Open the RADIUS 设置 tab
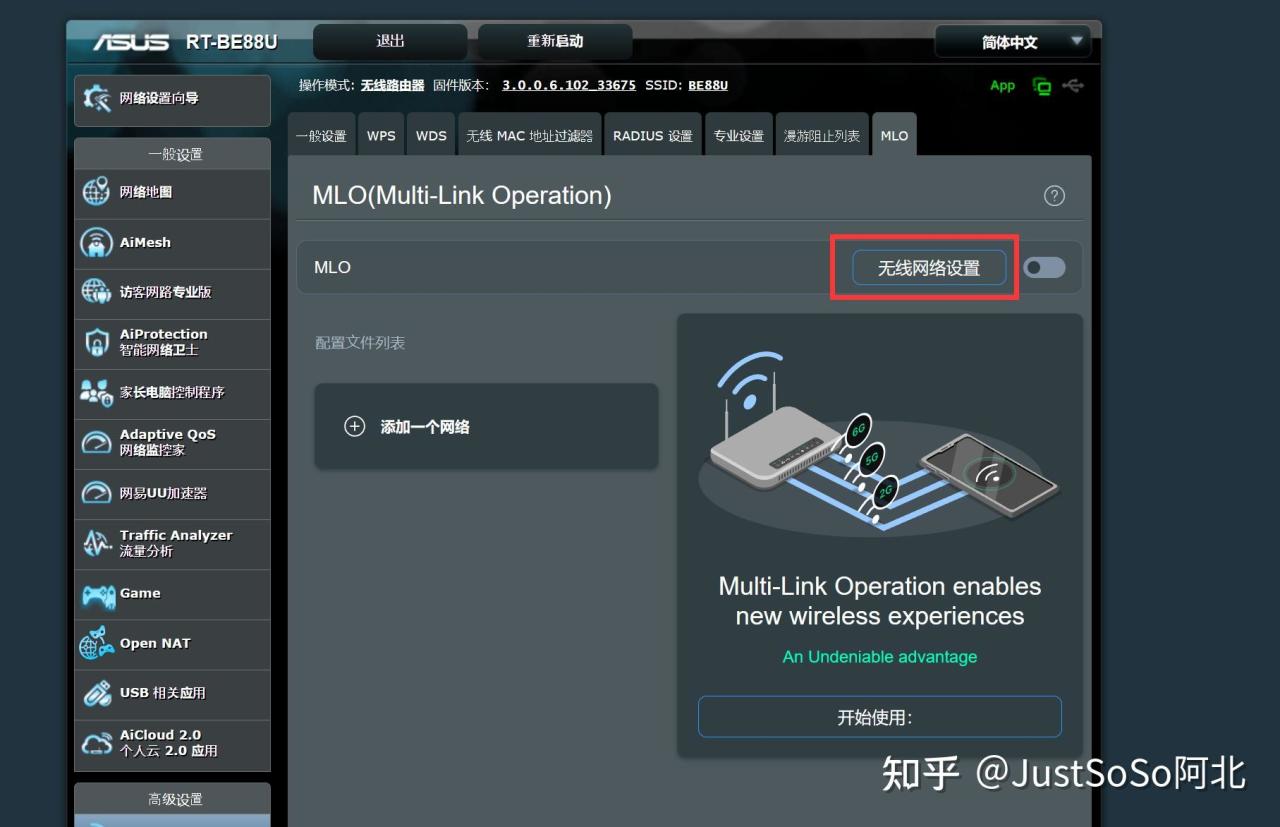This screenshot has width=1280, height=827. click(x=653, y=136)
